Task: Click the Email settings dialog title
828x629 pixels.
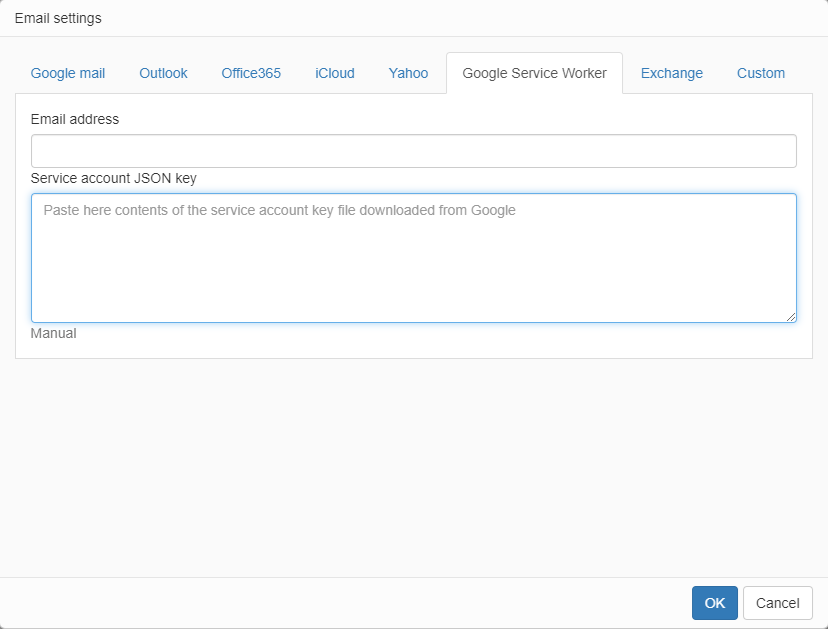Action: (58, 18)
